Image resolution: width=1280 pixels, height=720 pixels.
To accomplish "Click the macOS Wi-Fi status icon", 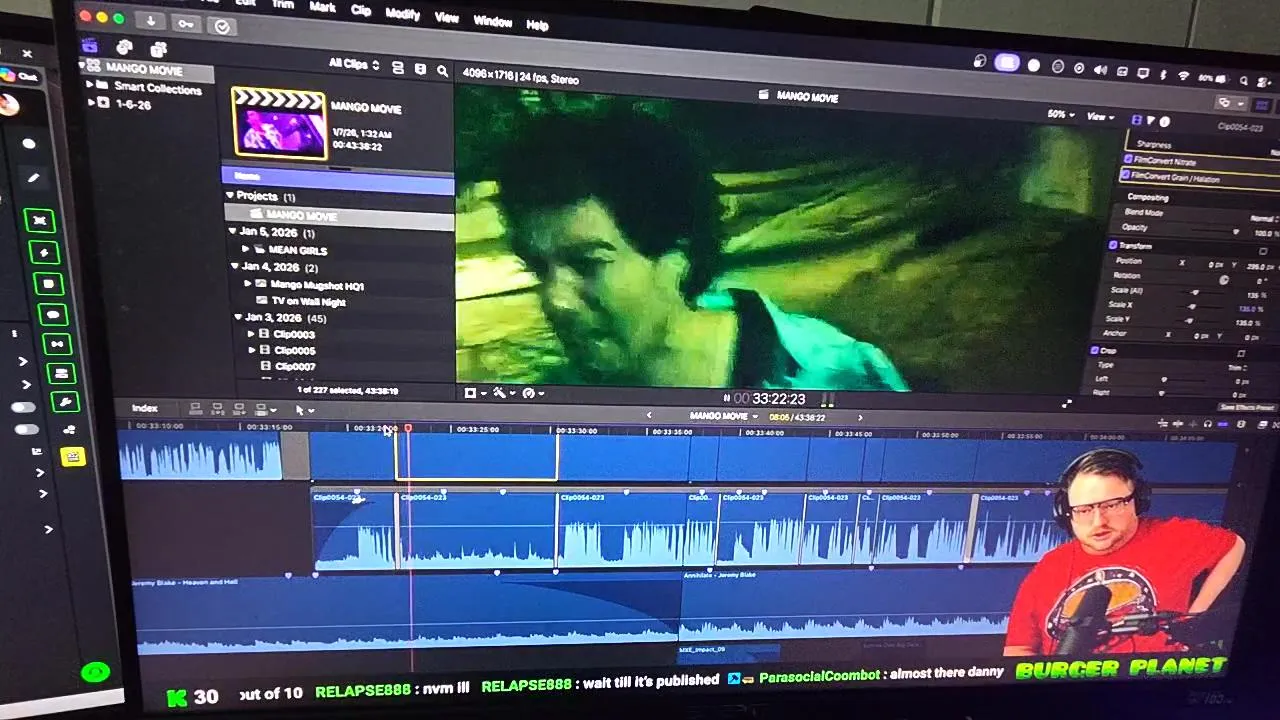I will pos(1183,75).
